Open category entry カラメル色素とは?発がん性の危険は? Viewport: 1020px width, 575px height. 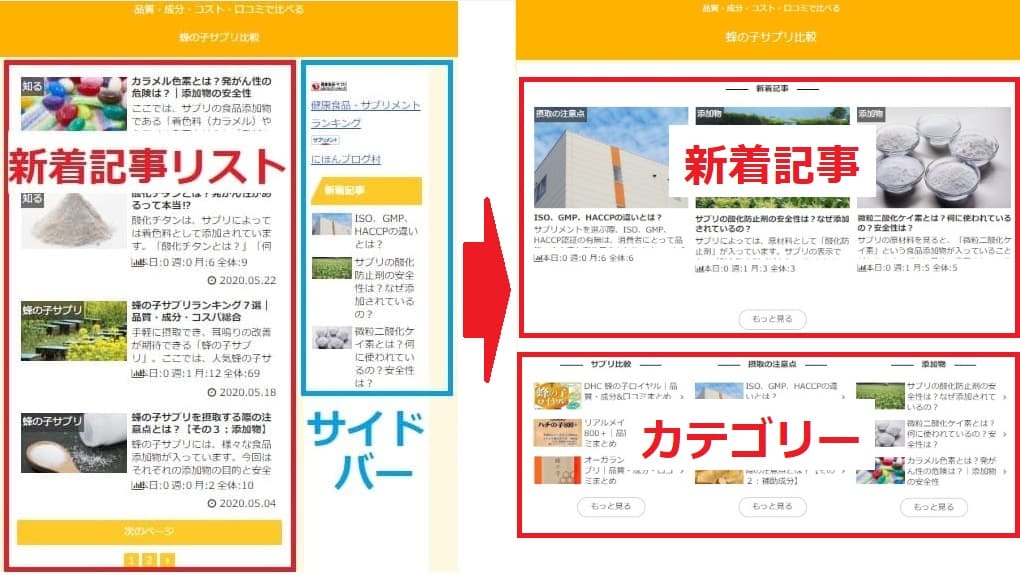tap(952, 471)
